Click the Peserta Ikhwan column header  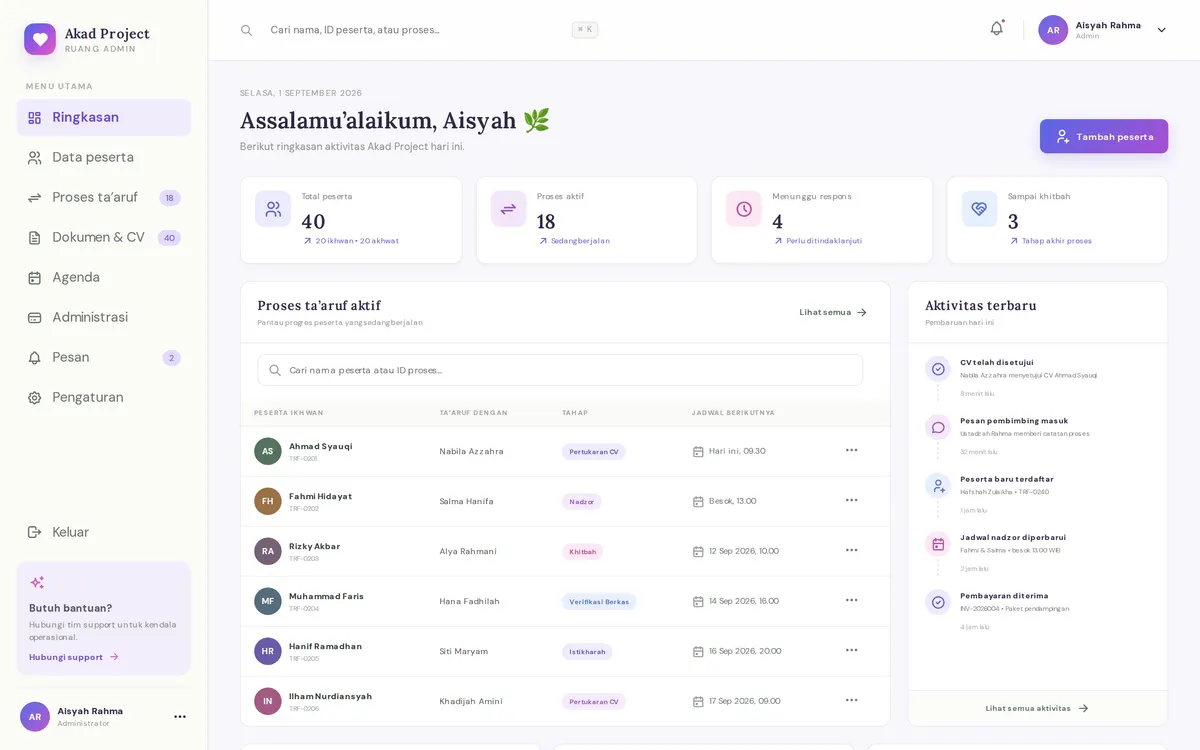pos(289,412)
